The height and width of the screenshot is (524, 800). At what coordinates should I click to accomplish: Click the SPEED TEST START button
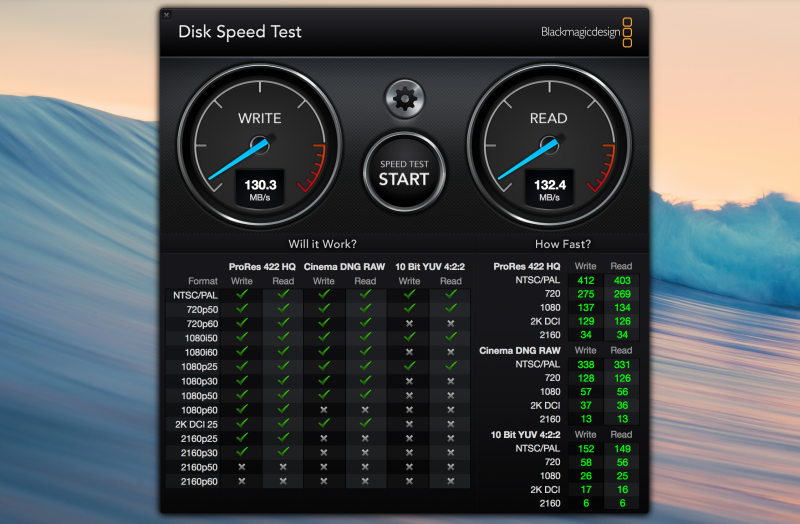404,172
